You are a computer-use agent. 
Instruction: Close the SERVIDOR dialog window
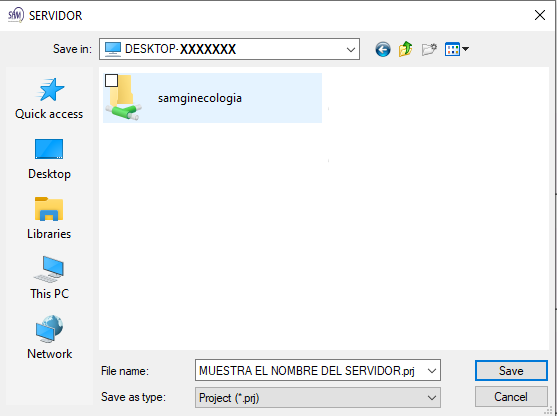540,15
